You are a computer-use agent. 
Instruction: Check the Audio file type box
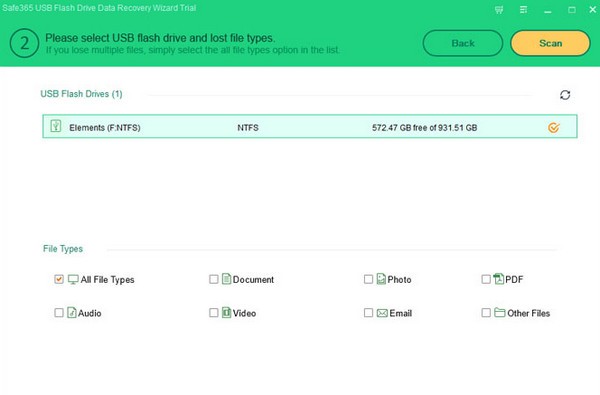[x=59, y=313]
